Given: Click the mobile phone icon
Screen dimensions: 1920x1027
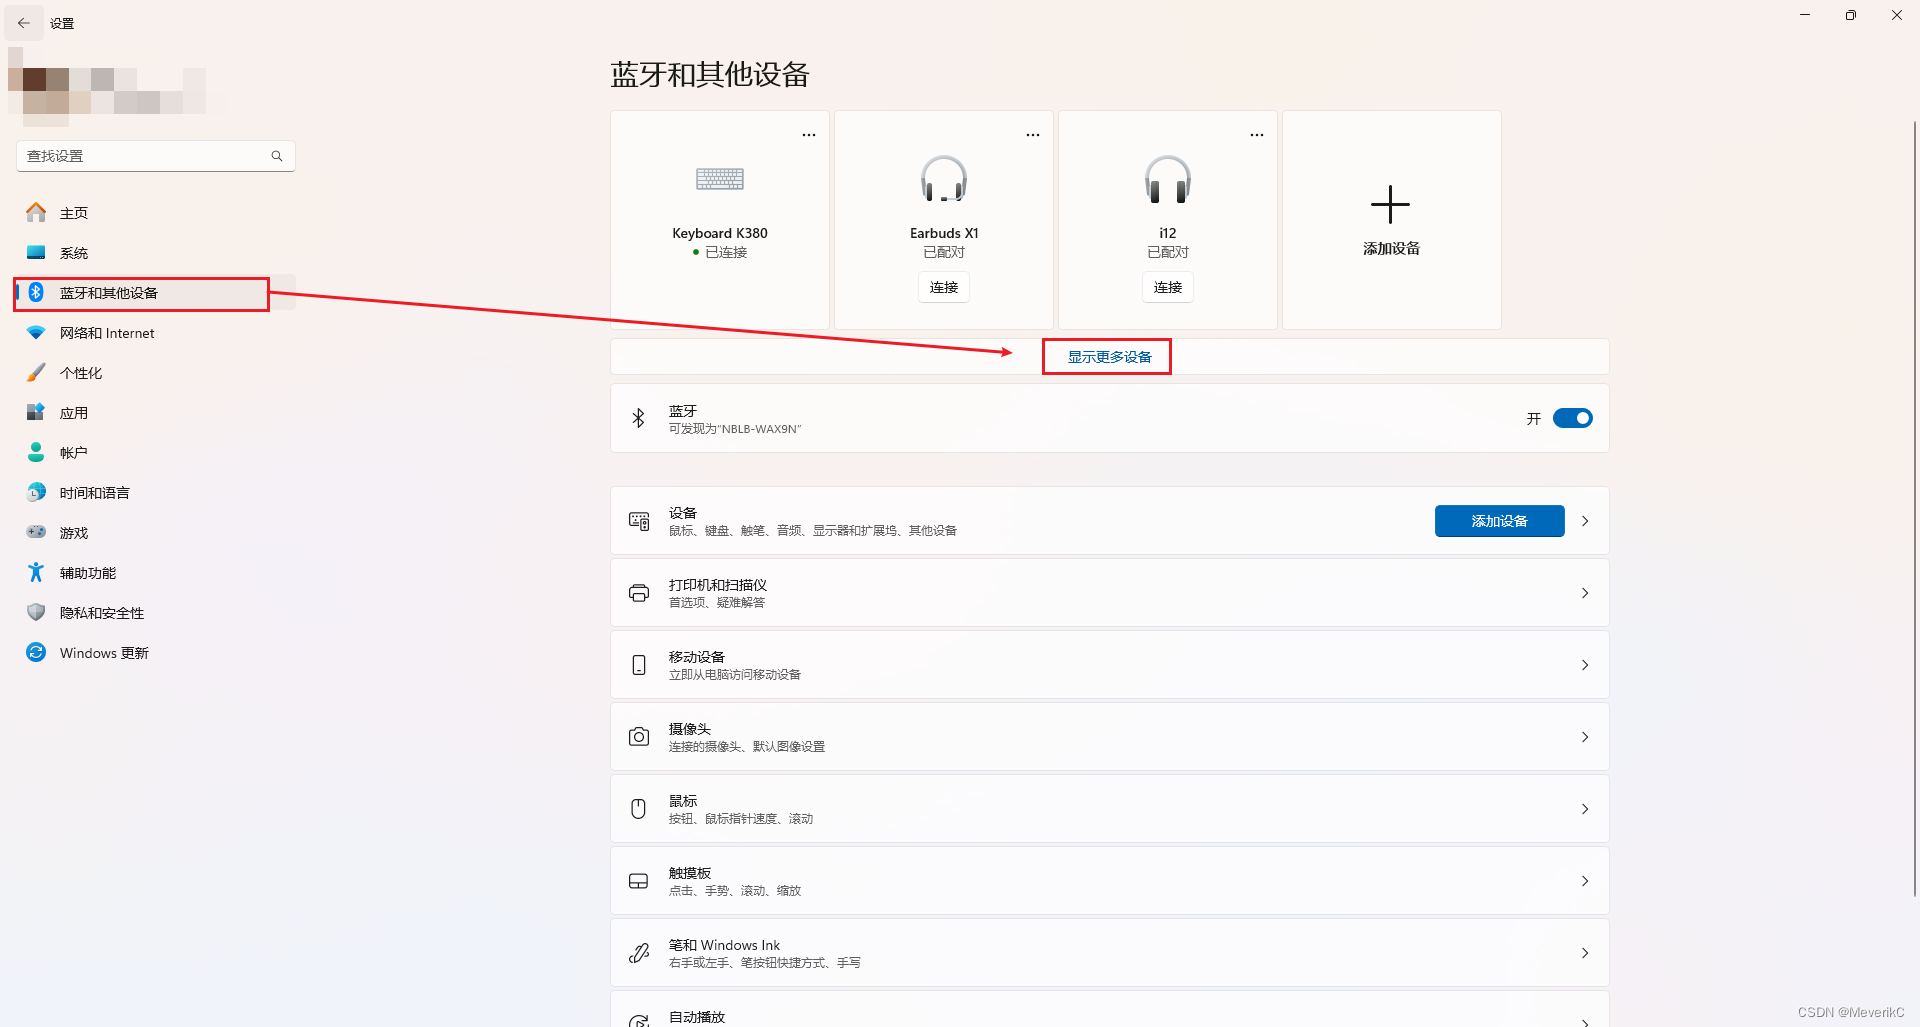Looking at the screenshot, I should point(639,665).
